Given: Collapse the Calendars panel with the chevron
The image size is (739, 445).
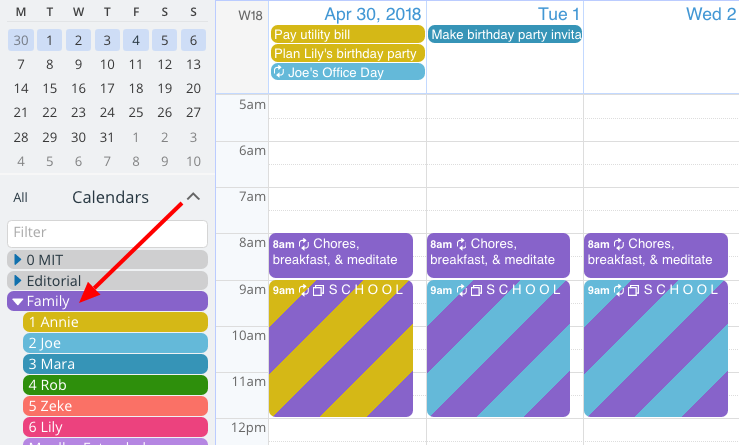Looking at the screenshot, I should tap(194, 197).
